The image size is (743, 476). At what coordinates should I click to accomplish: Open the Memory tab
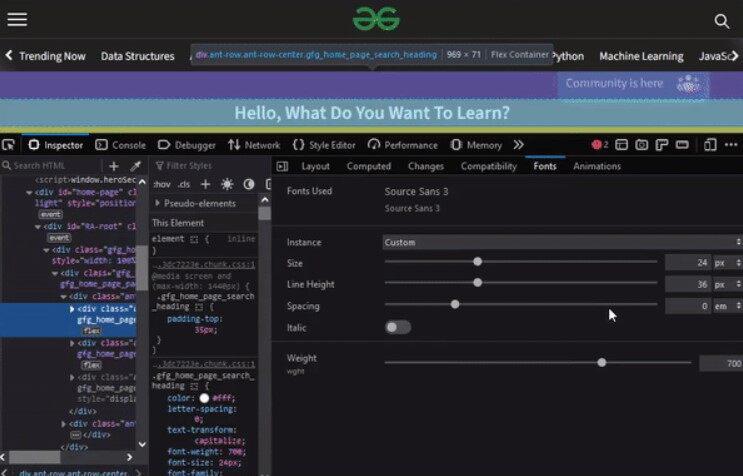476,145
